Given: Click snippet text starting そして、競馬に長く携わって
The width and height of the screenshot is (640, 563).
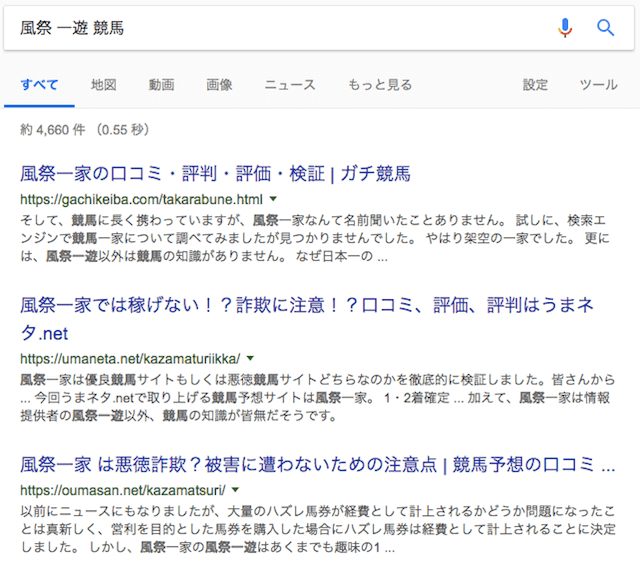Looking at the screenshot, I should pyautogui.click(x=315, y=238).
